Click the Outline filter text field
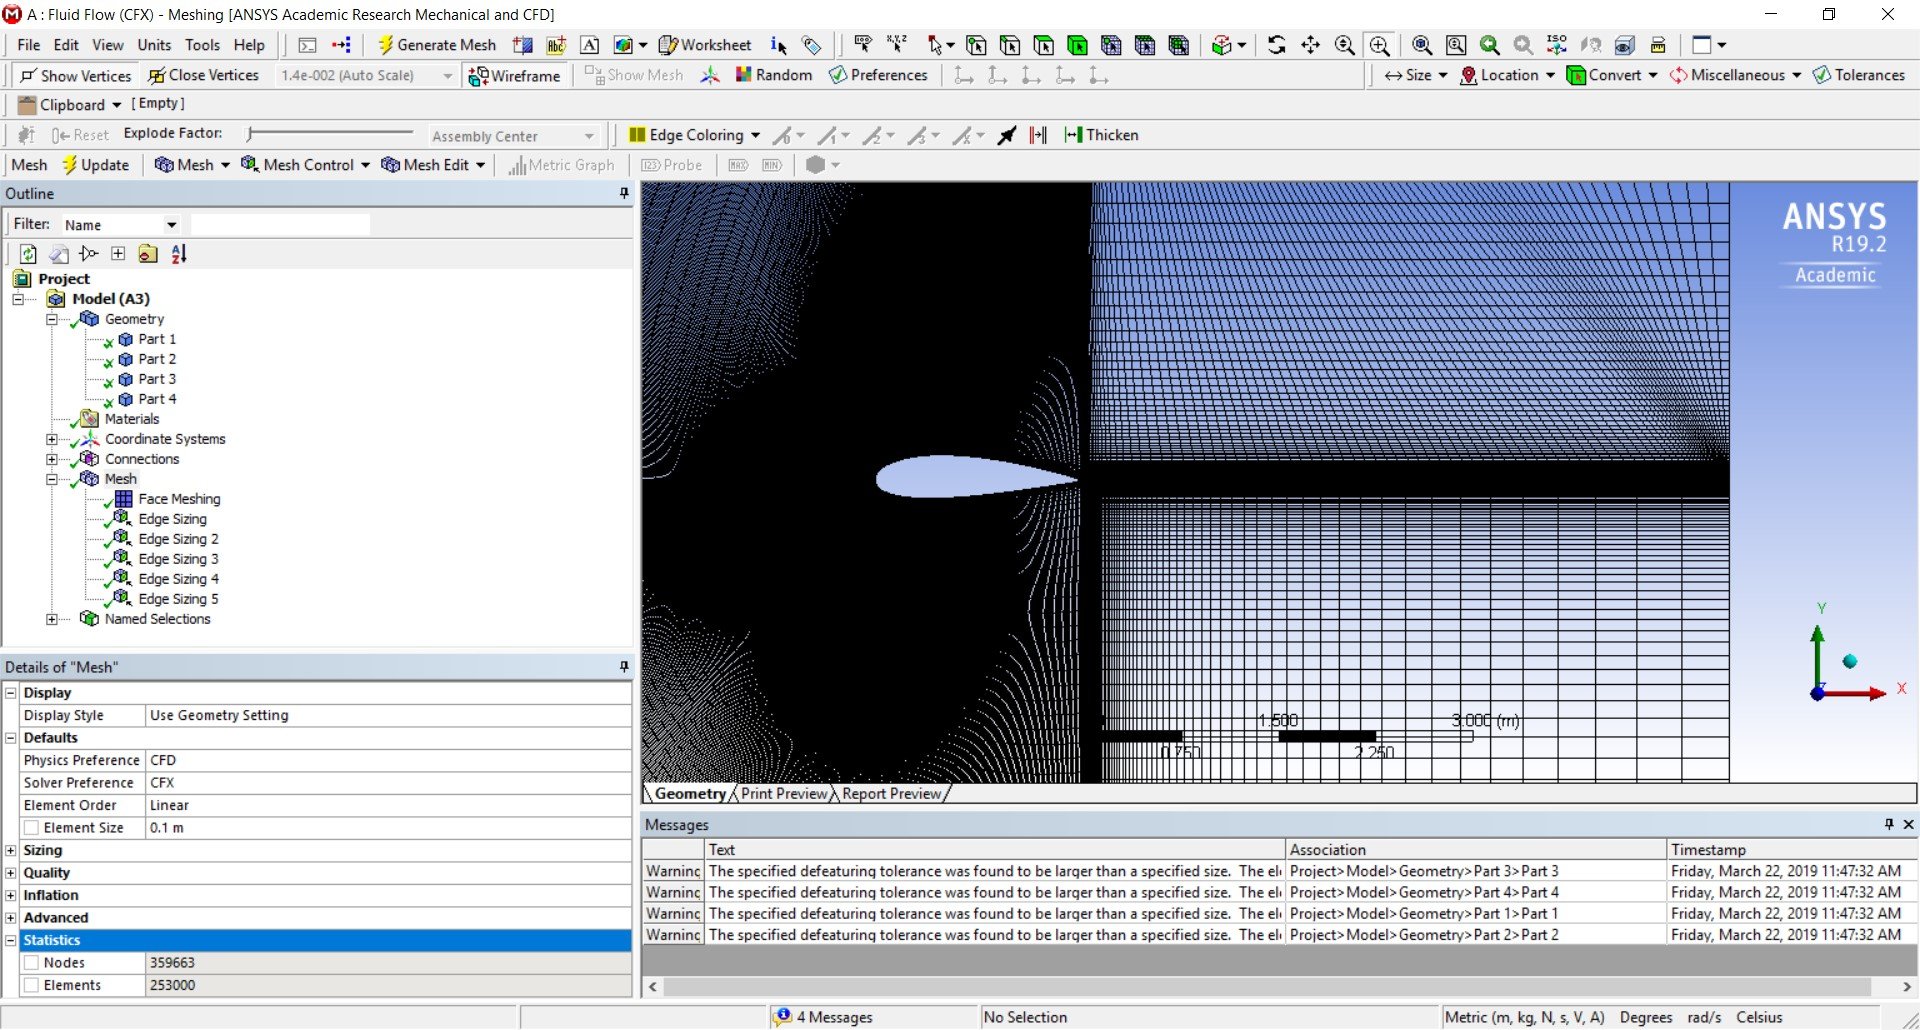 280,225
